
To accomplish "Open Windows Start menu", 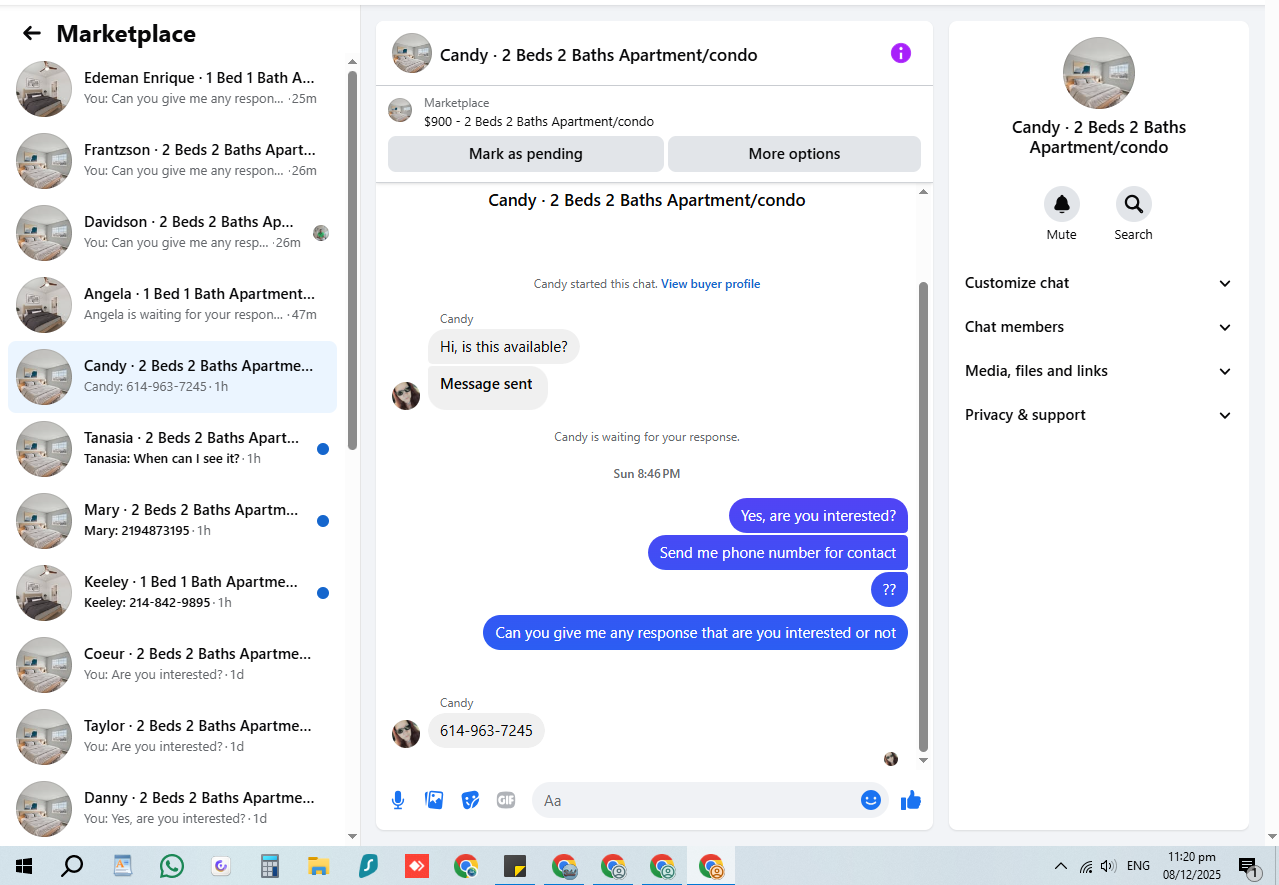I will tap(24, 866).
